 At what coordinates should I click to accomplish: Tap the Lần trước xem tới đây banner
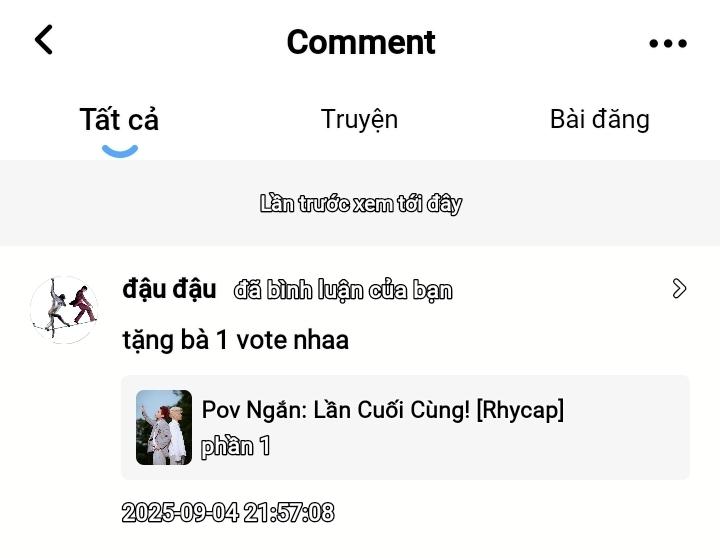click(360, 203)
